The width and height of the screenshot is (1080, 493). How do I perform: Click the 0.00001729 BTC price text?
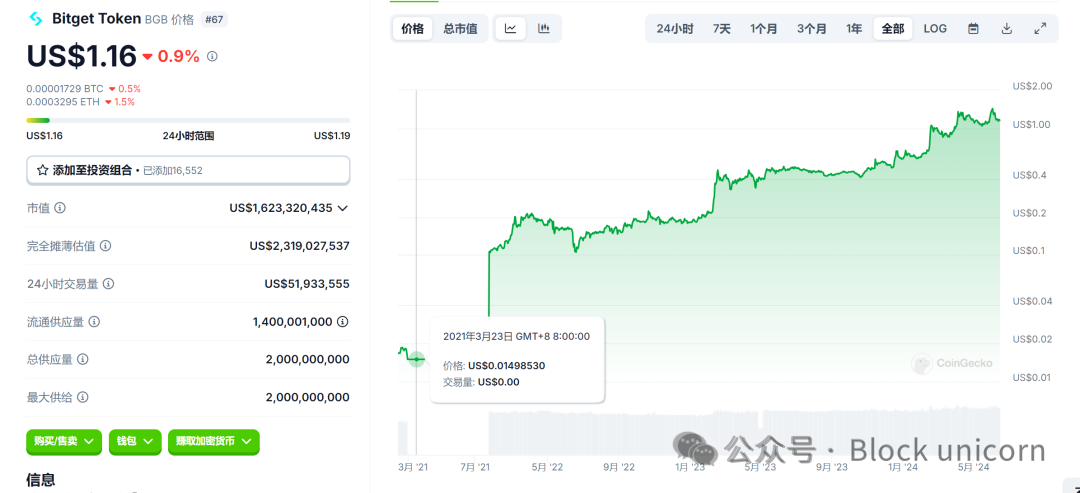[65, 89]
